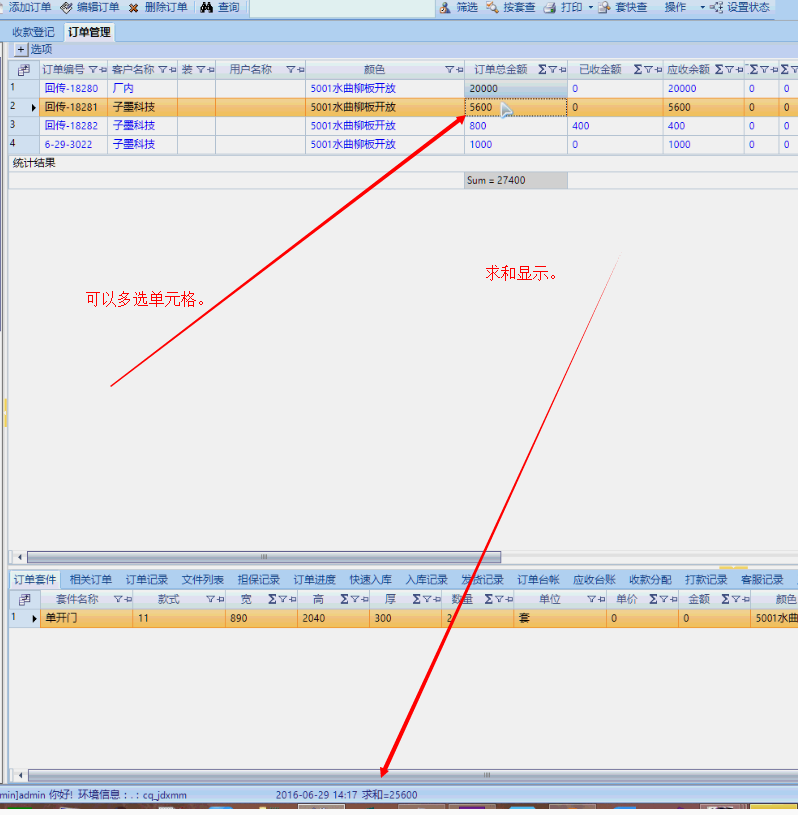Click the 删除订单 delete X icon
This screenshot has height=815, width=798.
[133, 7]
